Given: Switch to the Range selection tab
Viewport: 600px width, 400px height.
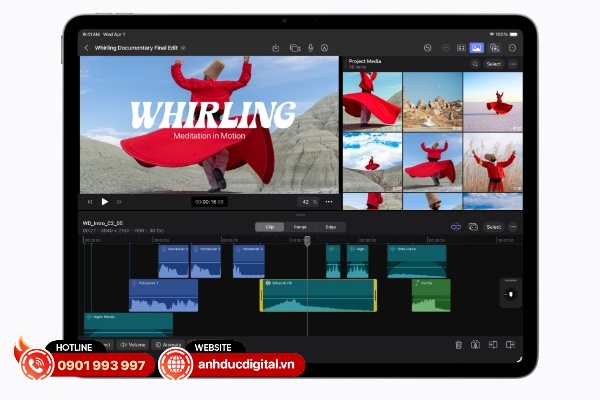Looking at the screenshot, I should point(300,227).
